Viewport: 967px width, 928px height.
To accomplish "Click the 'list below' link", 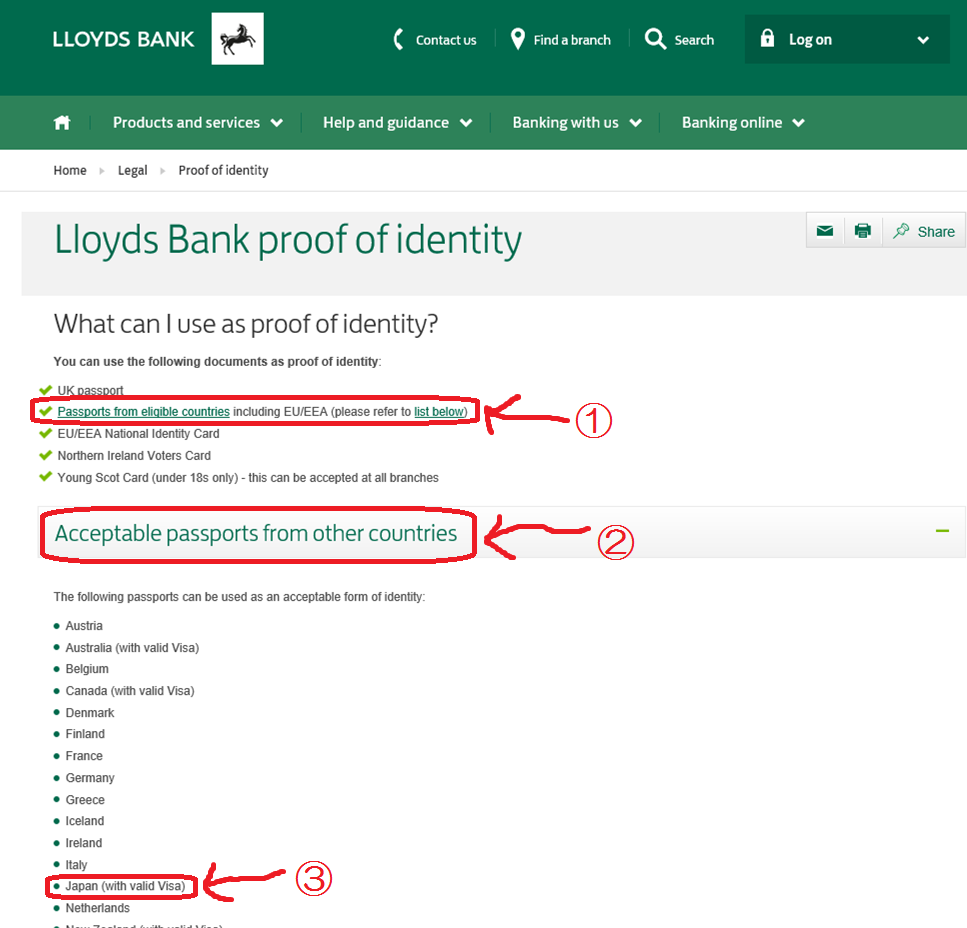I will (438, 412).
